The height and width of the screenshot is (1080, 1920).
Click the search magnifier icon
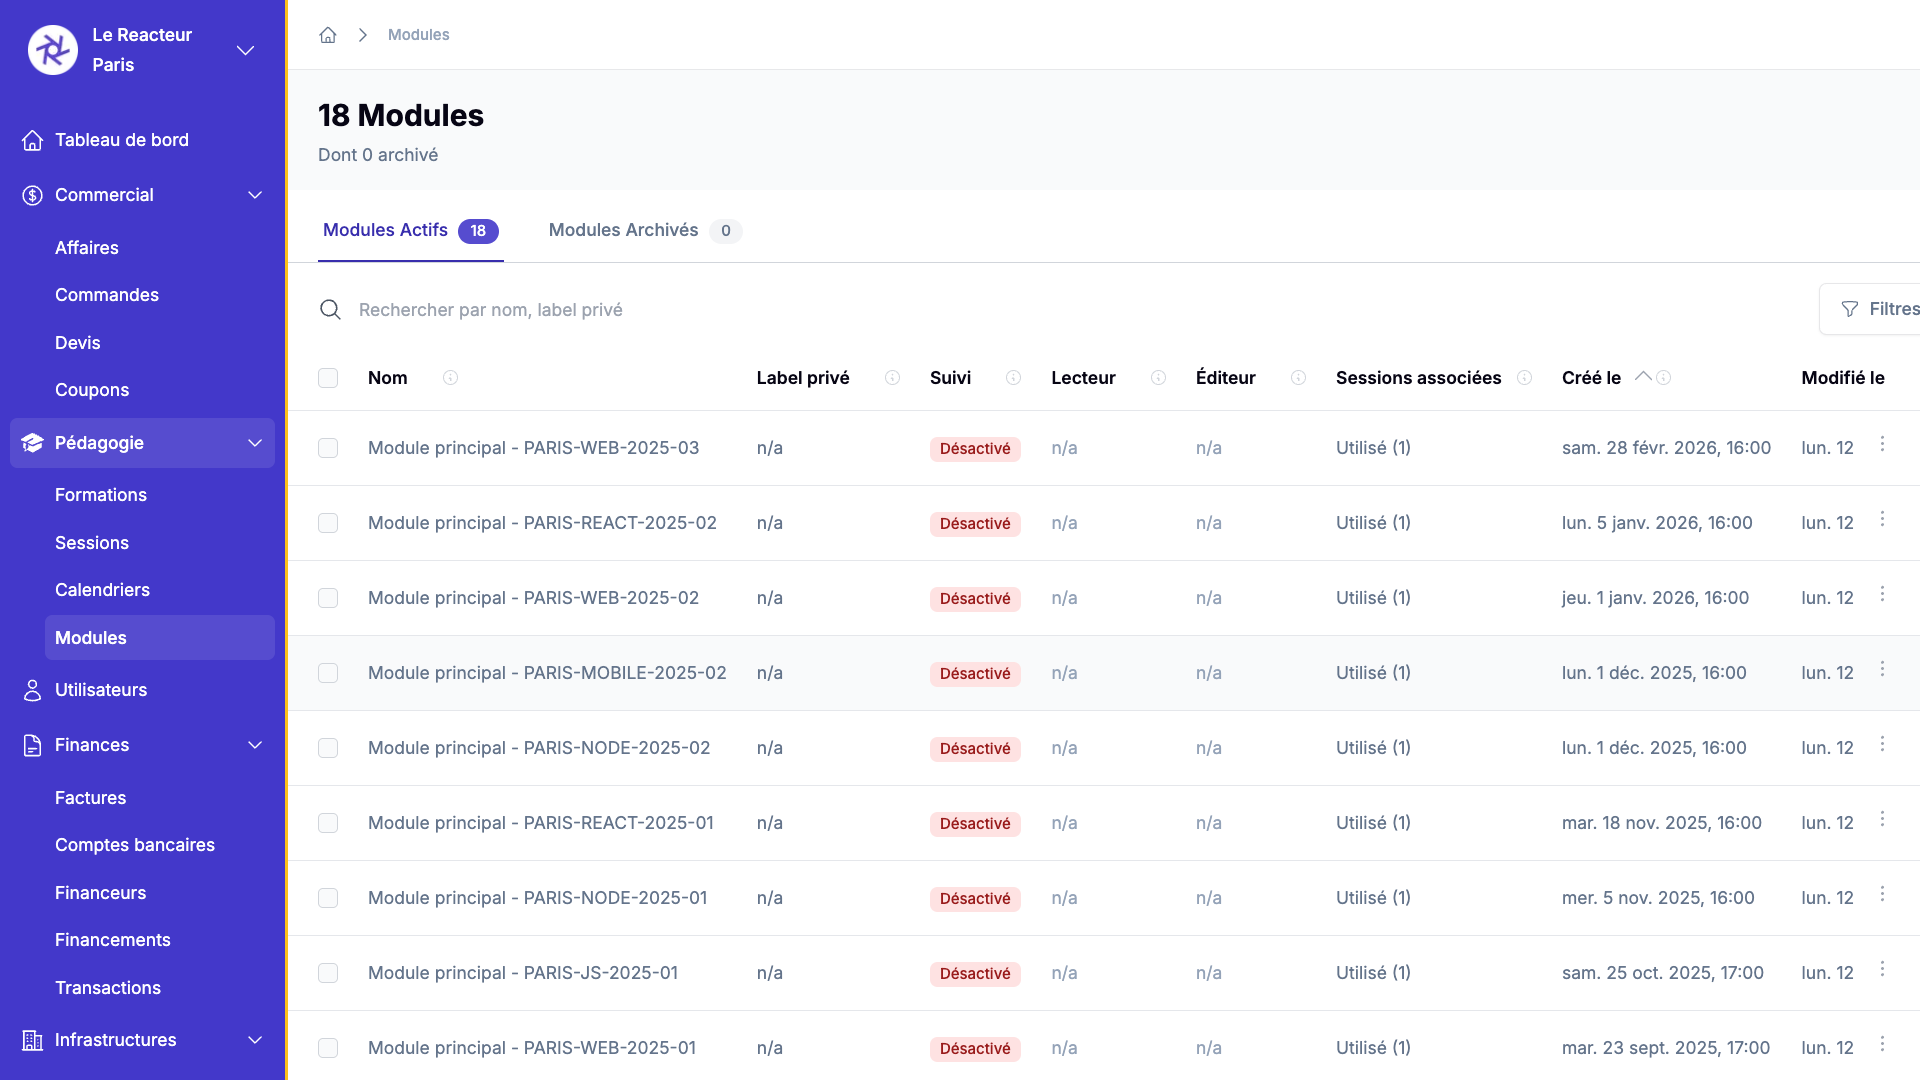[330, 310]
